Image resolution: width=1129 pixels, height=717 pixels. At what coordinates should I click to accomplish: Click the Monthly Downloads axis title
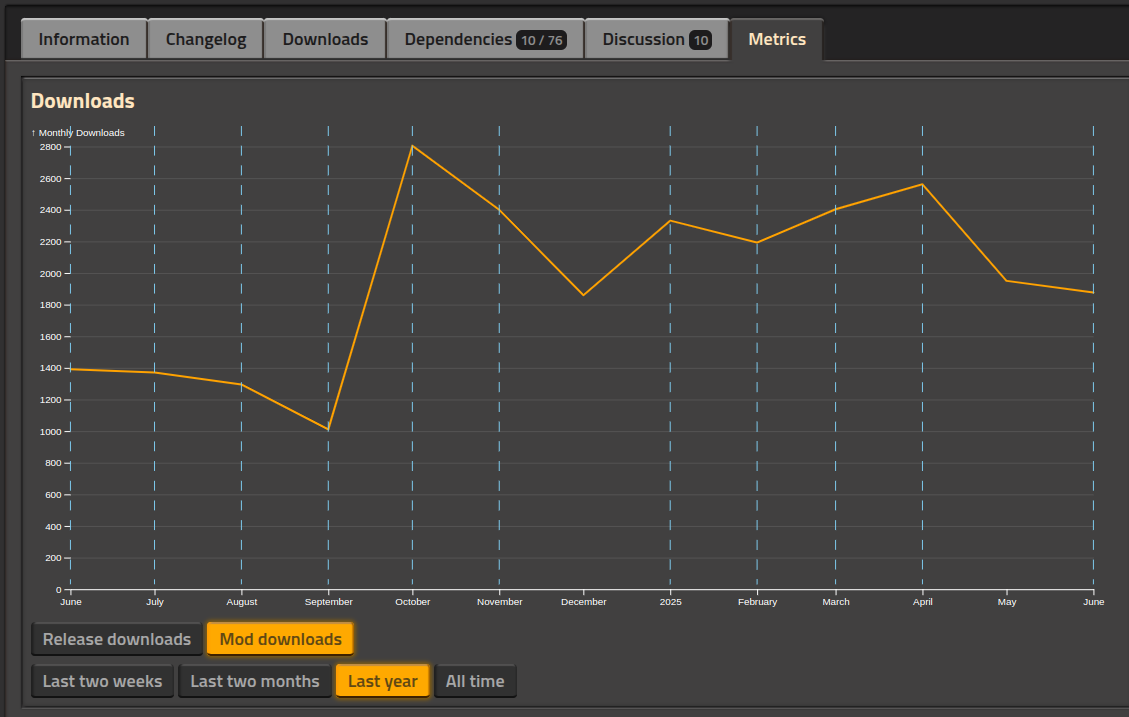tap(78, 132)
